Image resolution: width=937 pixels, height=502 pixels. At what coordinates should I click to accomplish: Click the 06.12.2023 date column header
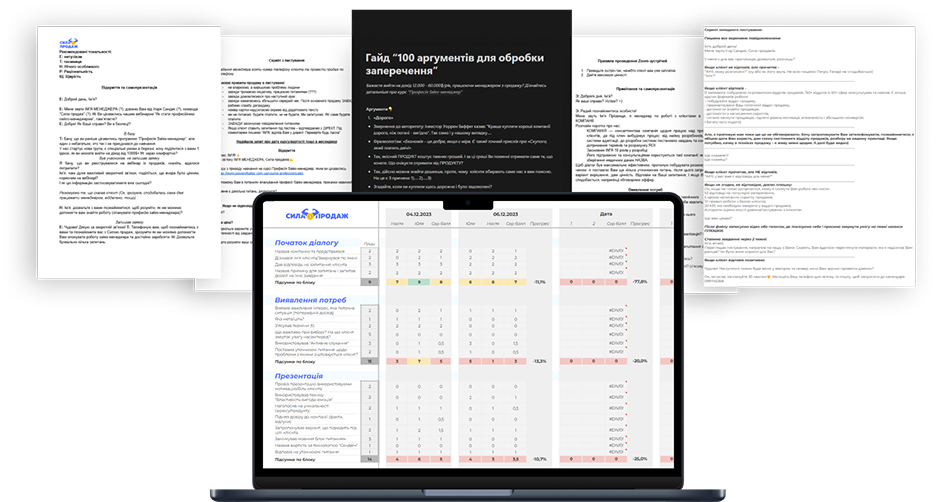(x=506, y=214)
